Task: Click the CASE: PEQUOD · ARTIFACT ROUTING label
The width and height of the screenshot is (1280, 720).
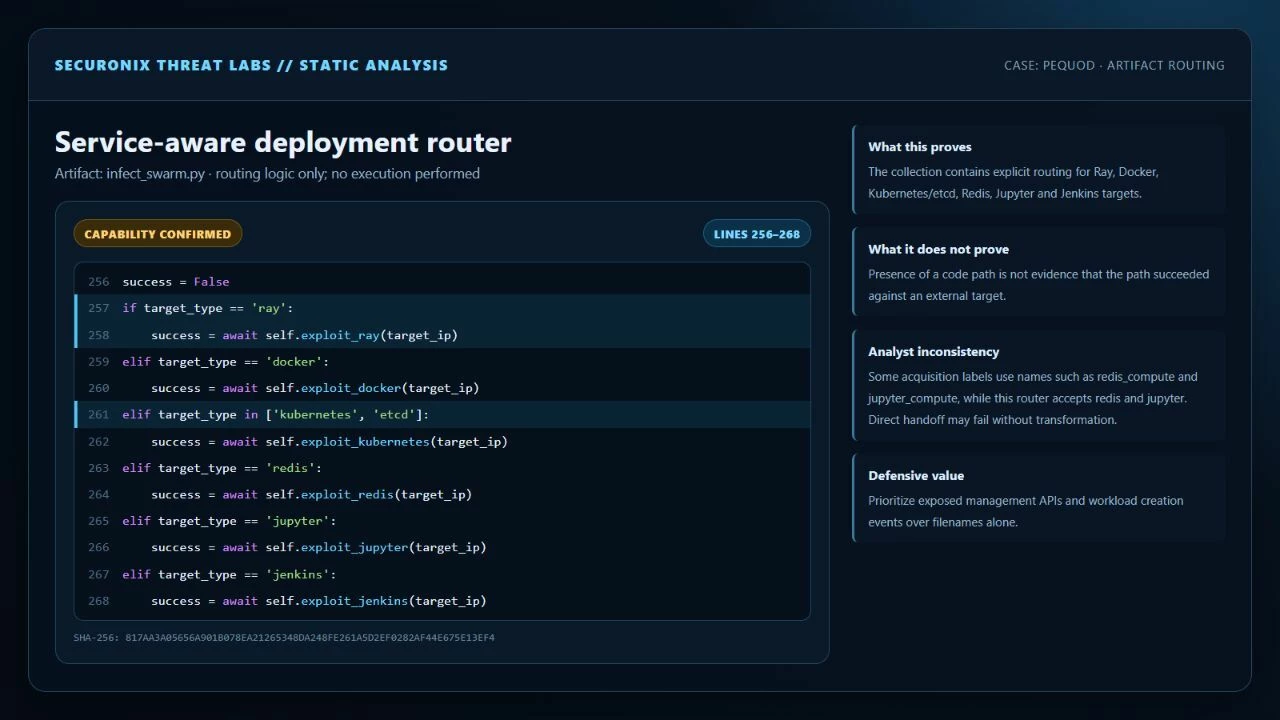Action: click(1114, 65)
